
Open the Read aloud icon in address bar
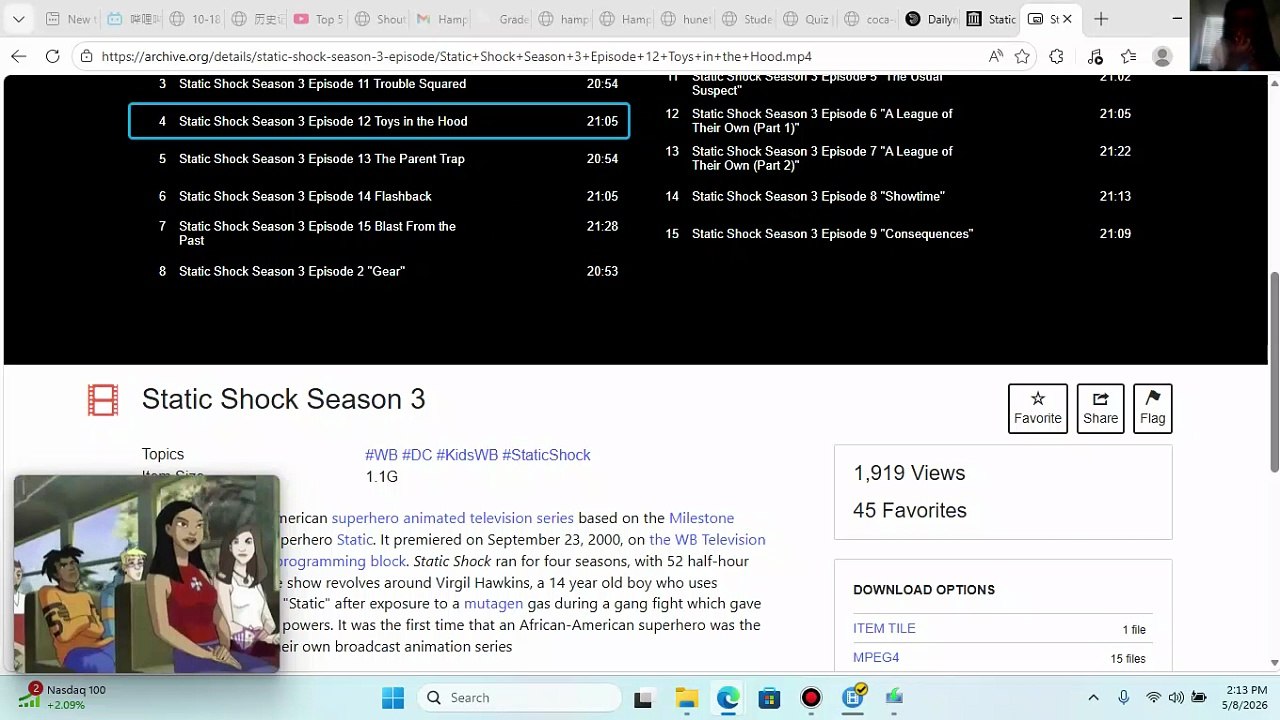(995, 57)
